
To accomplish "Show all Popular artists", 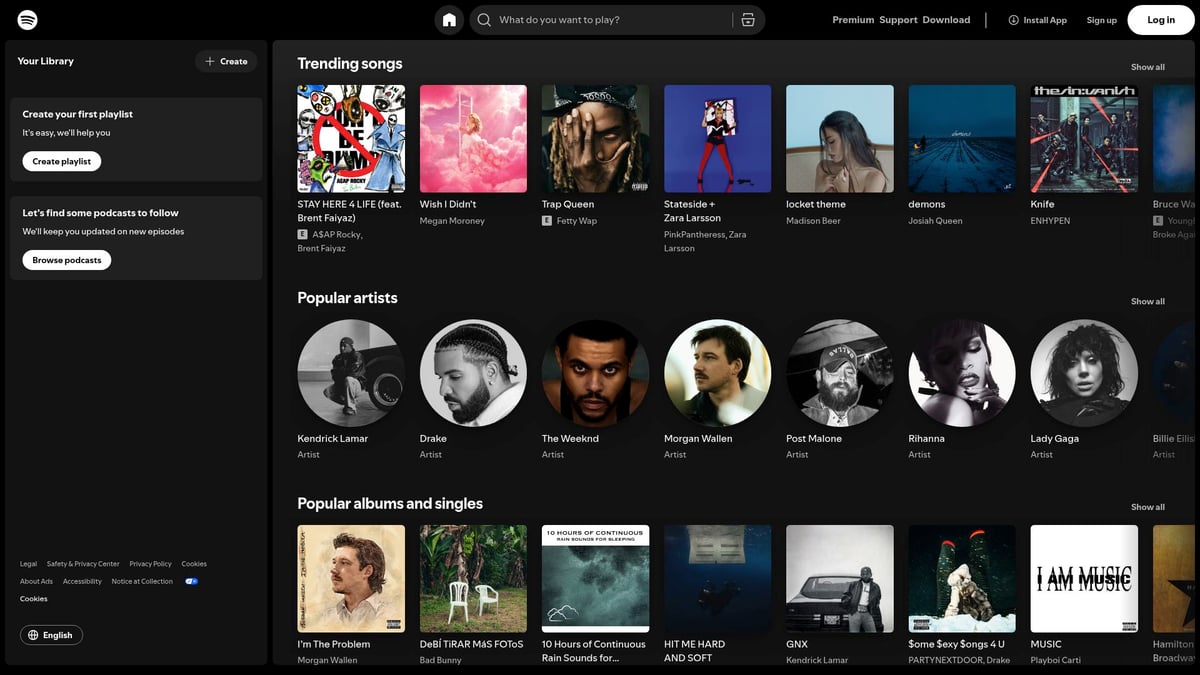I will tap(1146, 300).
